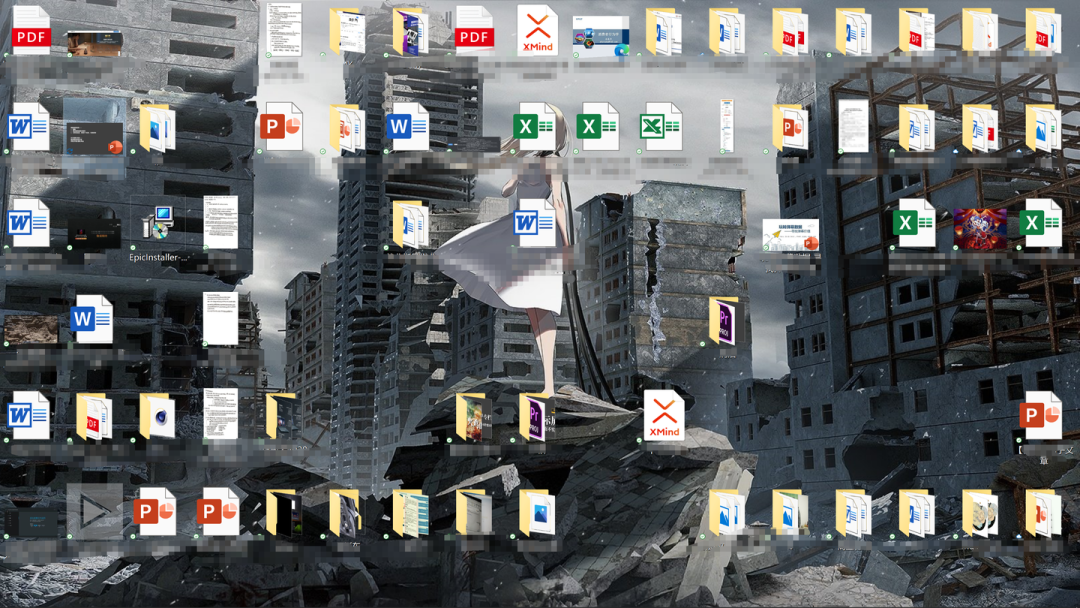1080x608 pixels.
Task: Open the folder showing a Cinema 4D sphere icon
Action: [x=157, y=417]
